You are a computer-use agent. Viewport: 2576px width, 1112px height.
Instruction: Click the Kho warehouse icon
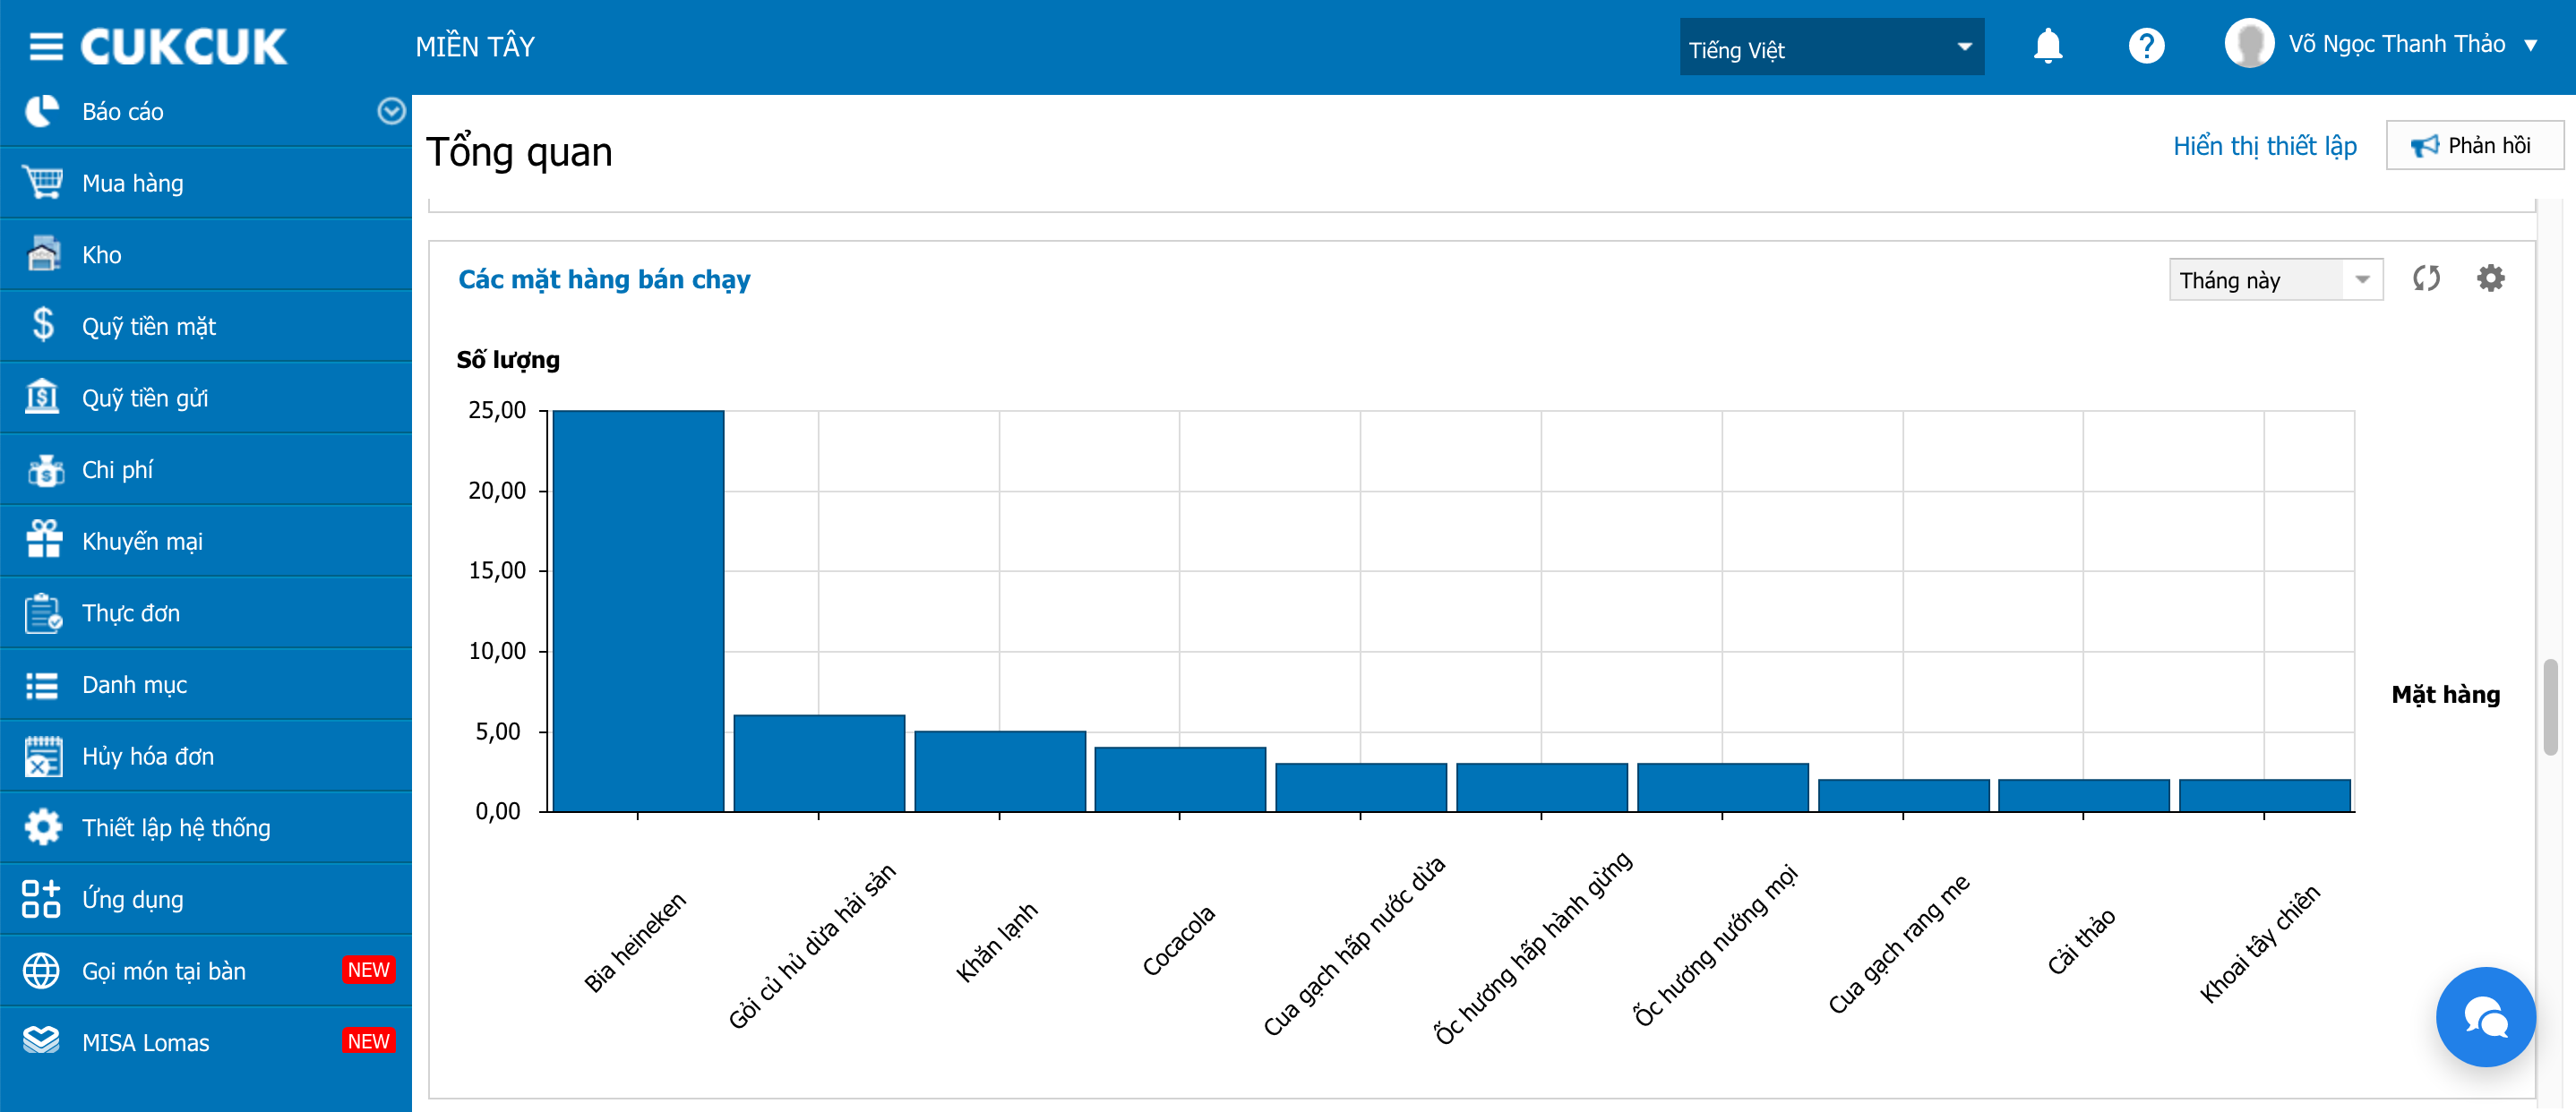tap(43, 255)
